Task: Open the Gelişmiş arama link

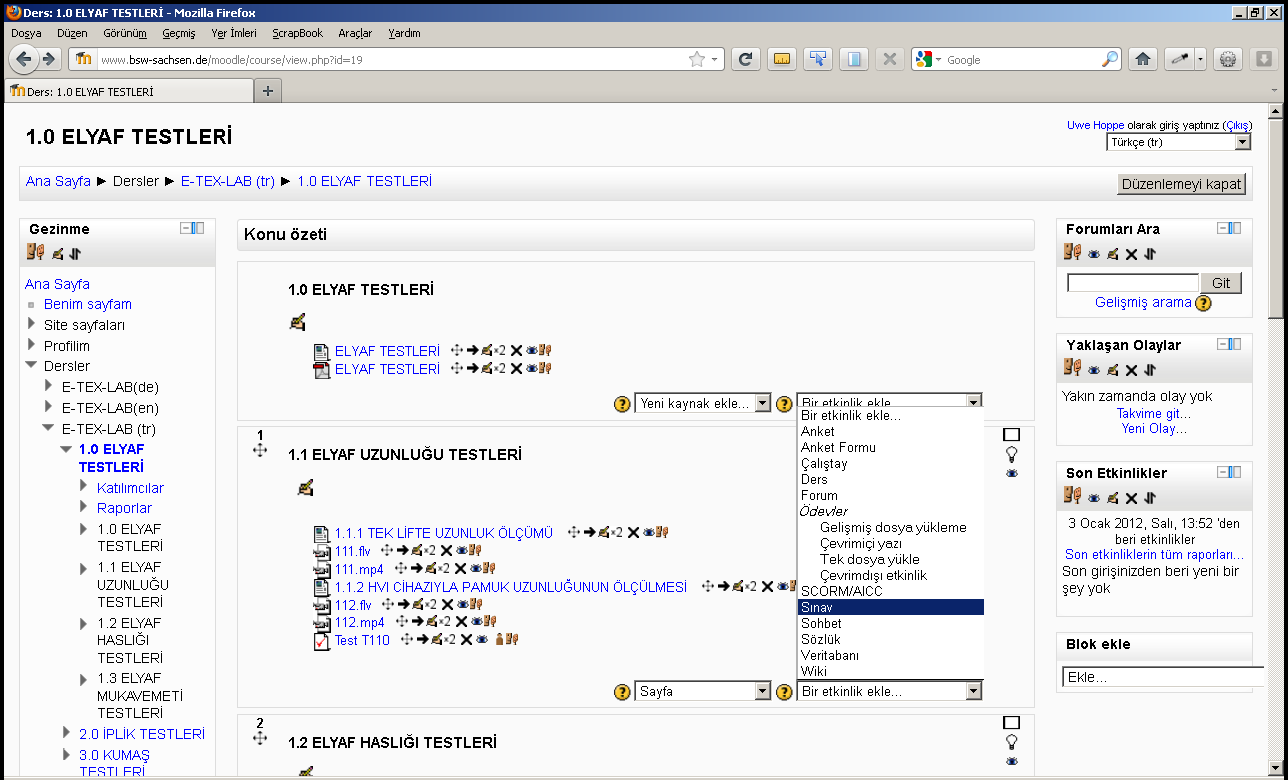Action: coord(1143,302)
